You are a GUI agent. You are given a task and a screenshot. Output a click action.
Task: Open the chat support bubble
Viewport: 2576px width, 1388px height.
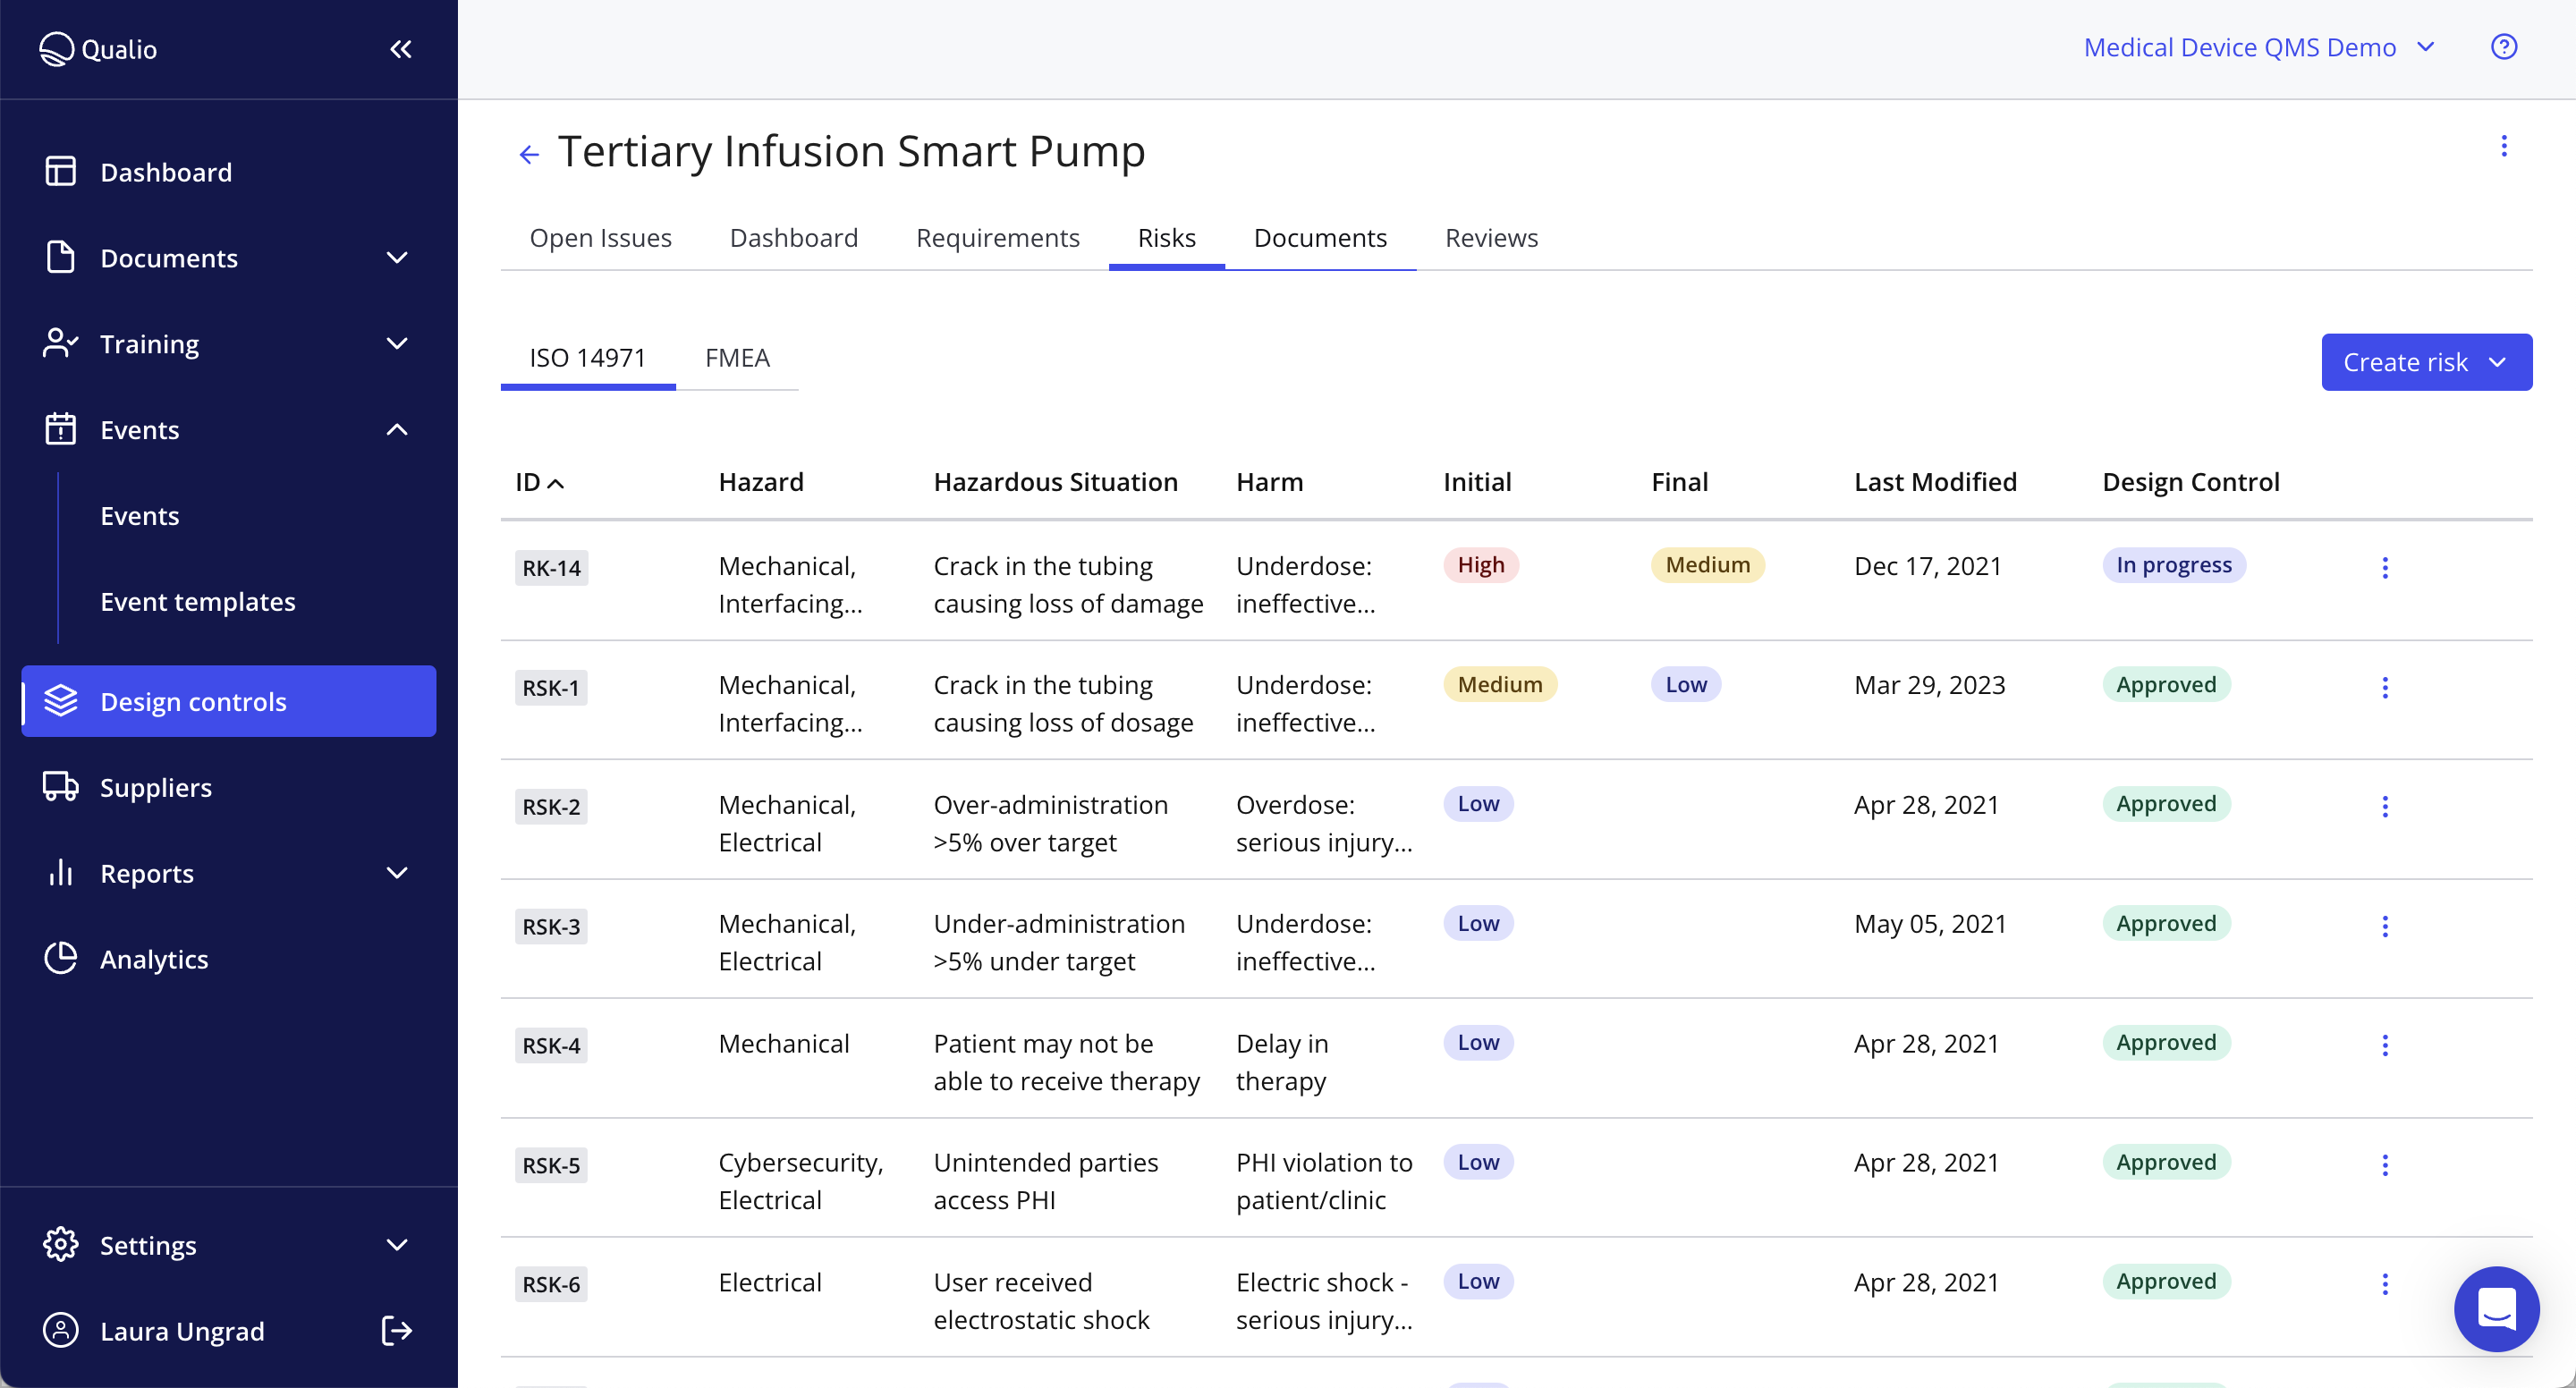point(2495,1308)
